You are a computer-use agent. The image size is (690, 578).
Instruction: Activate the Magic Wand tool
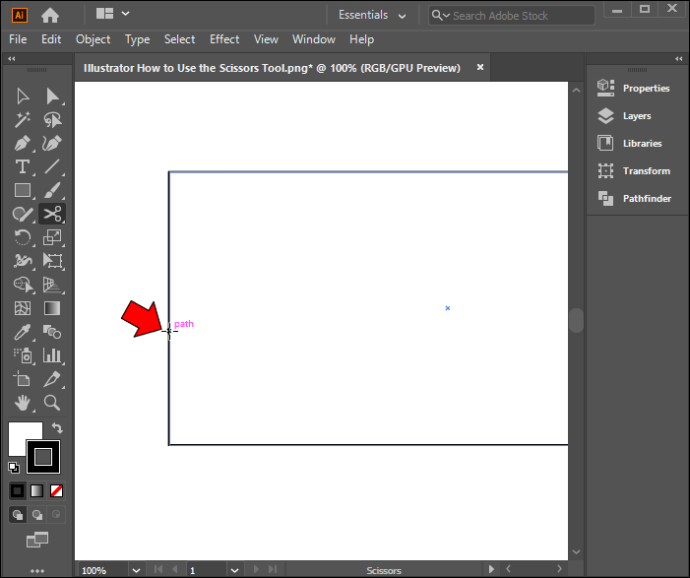(x=22, y=120)
